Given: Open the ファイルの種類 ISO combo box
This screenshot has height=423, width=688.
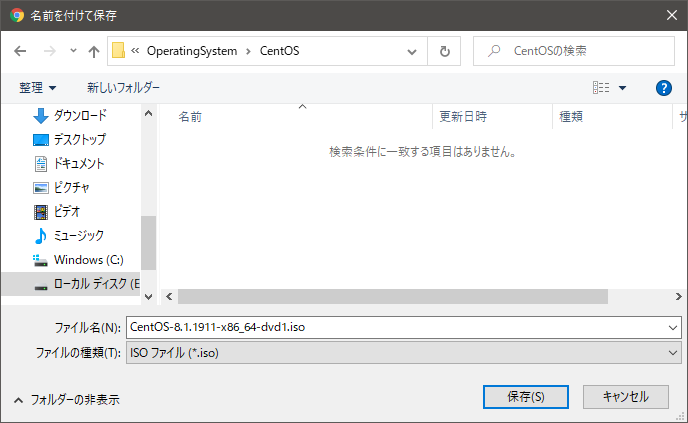Looking at the screenshot, I should 404,353.
